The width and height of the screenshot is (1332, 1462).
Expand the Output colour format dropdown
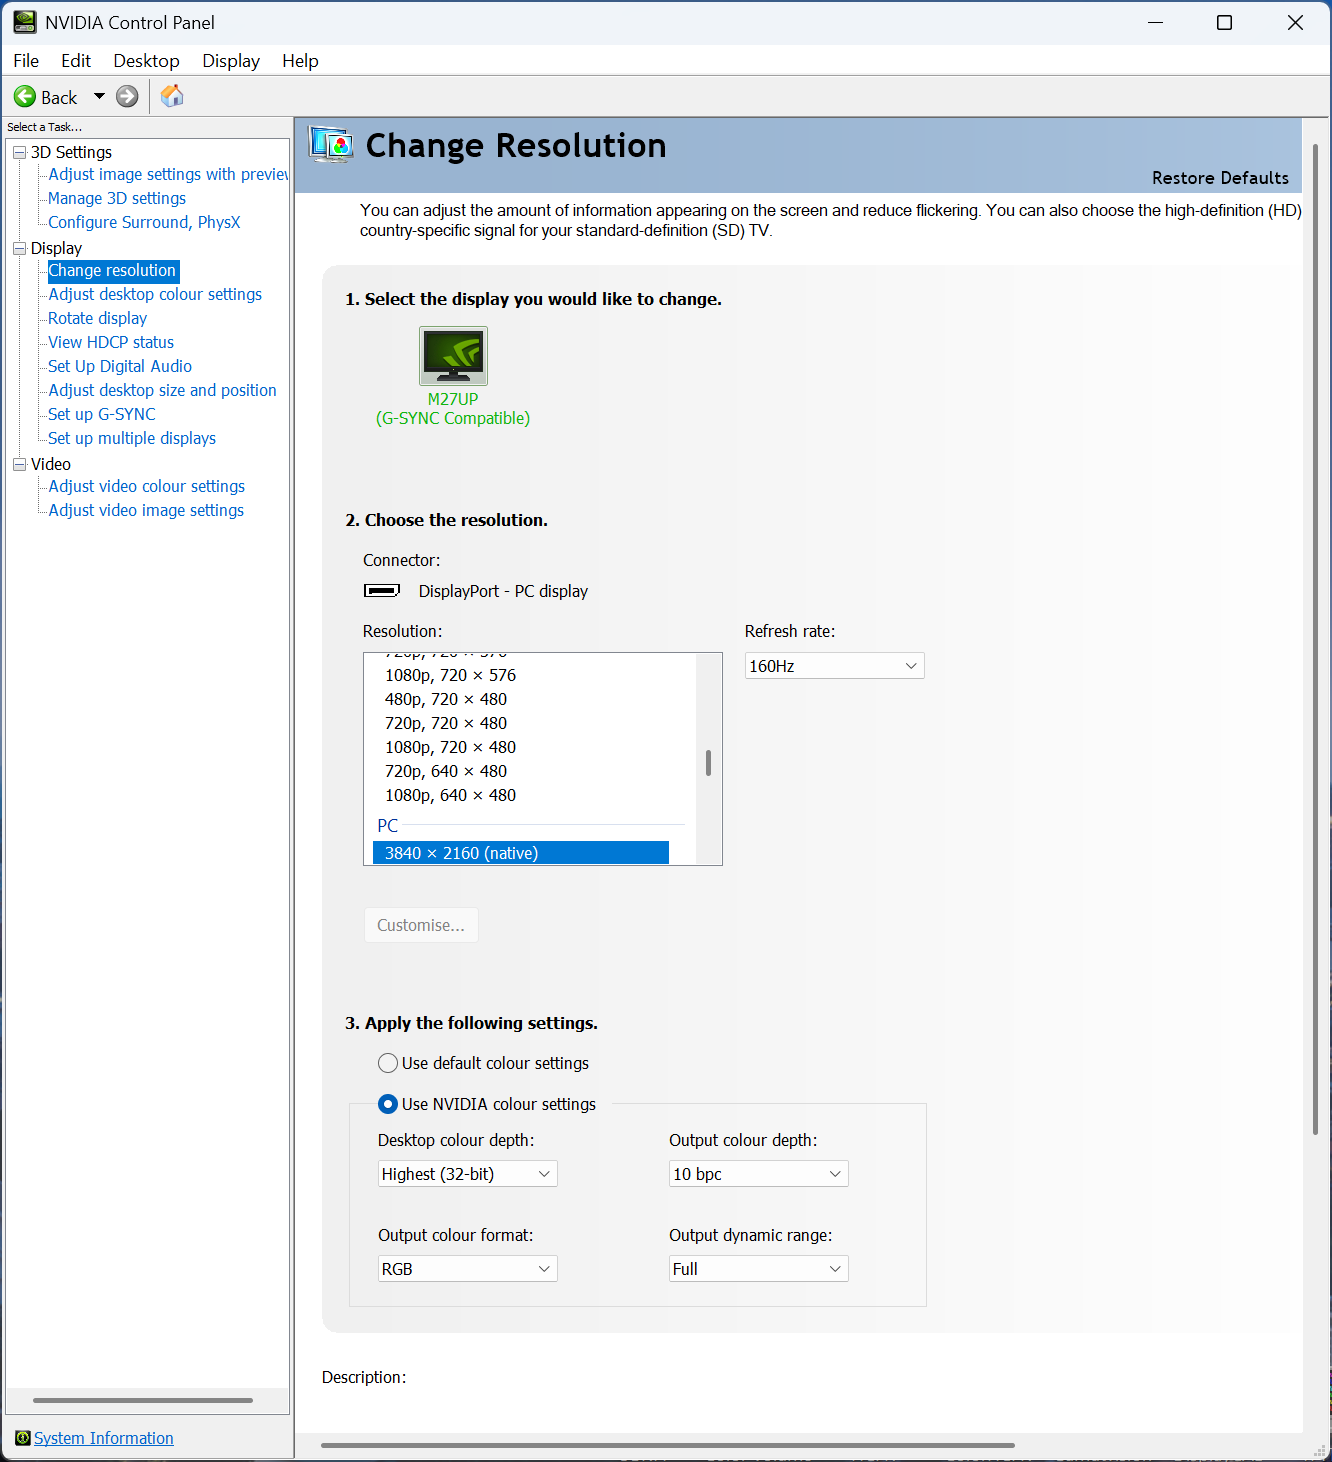(467, 1269)
